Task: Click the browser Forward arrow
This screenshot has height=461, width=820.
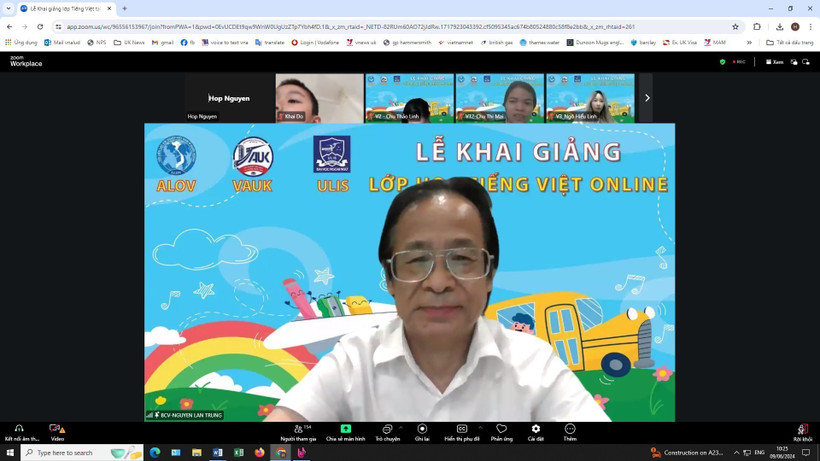Action: [25, 27]
